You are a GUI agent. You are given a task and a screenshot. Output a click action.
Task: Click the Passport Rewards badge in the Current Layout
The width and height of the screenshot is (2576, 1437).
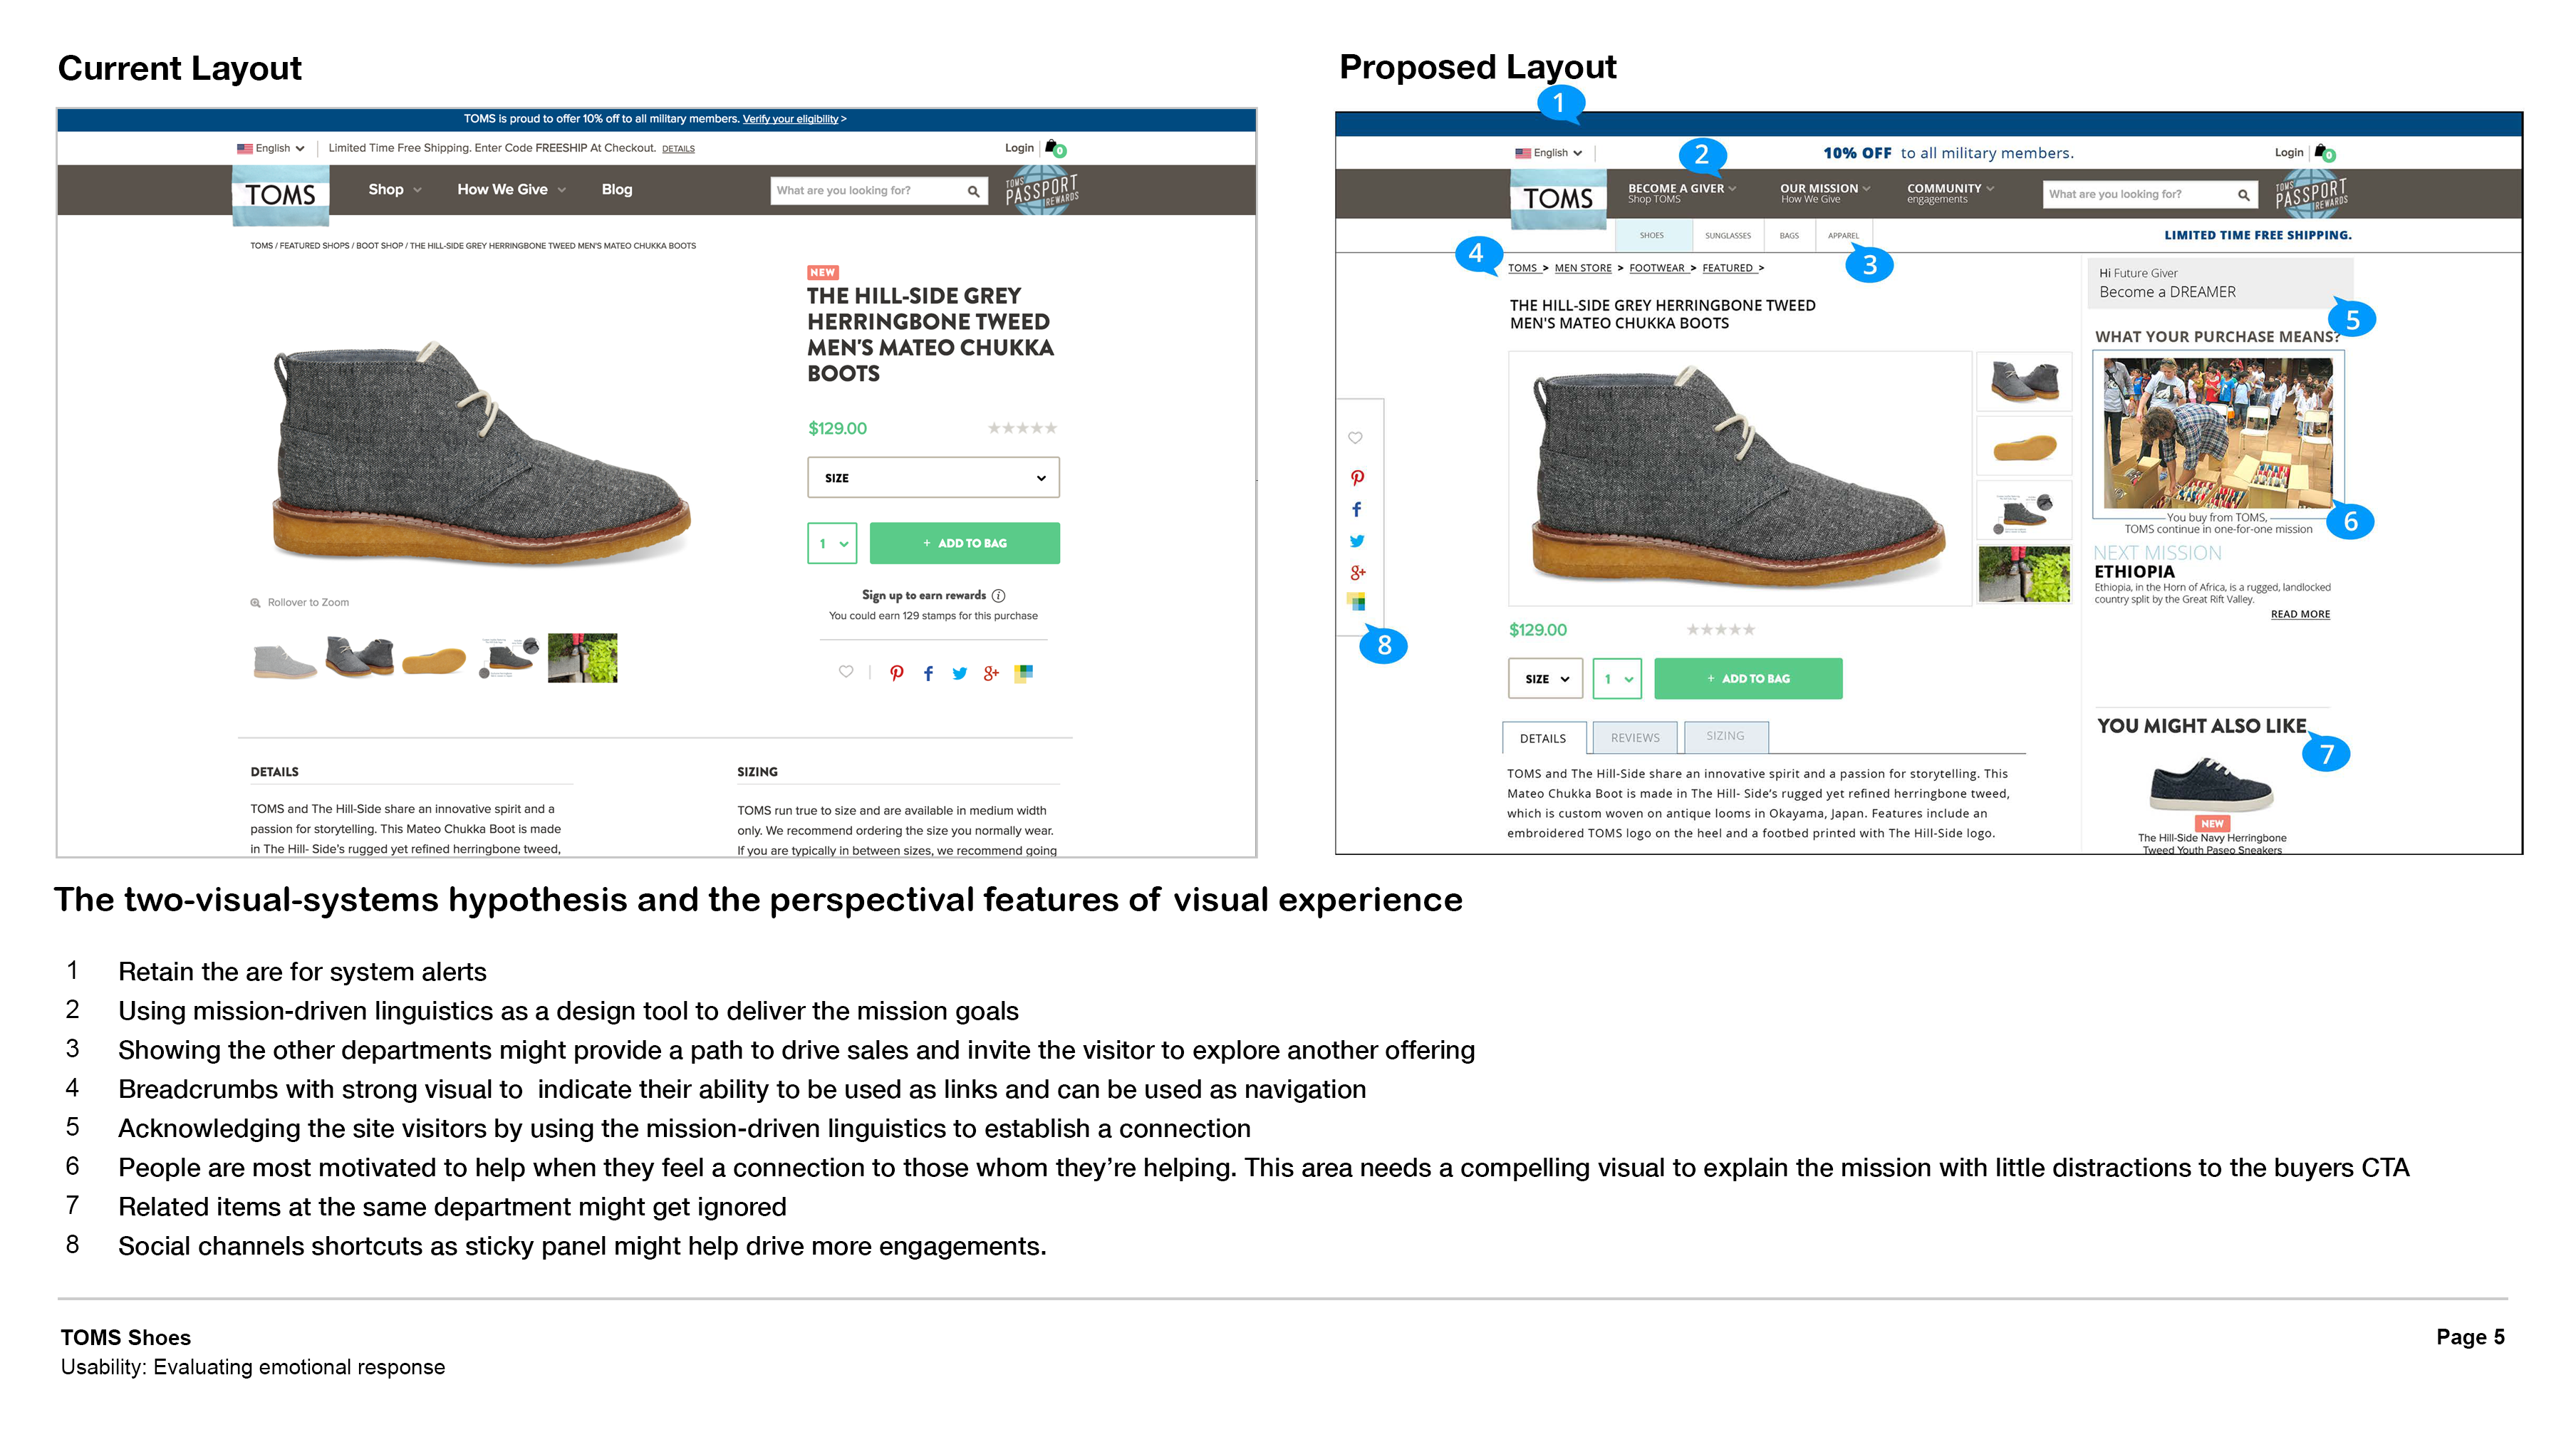1041,190
